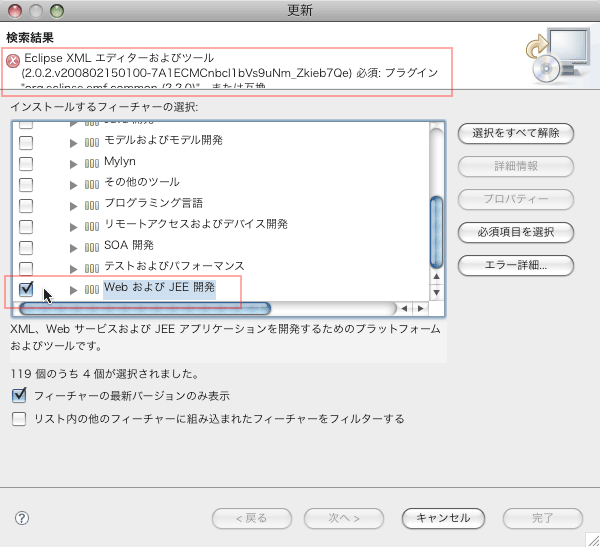This screenshot has height=547, width=600.
Task: Click the window resize grip corner
Action: click(x=593, y=540)
